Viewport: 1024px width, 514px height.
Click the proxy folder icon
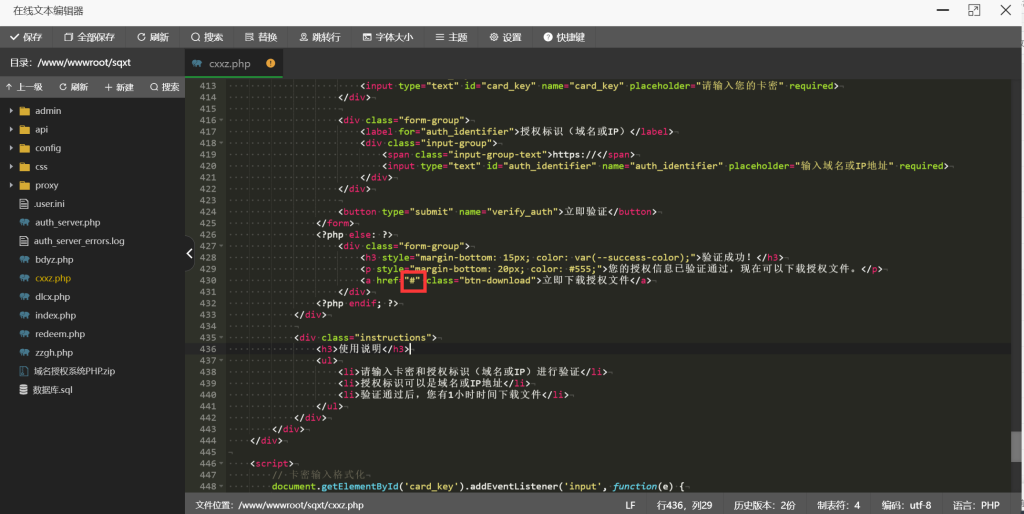coord(25,185)
